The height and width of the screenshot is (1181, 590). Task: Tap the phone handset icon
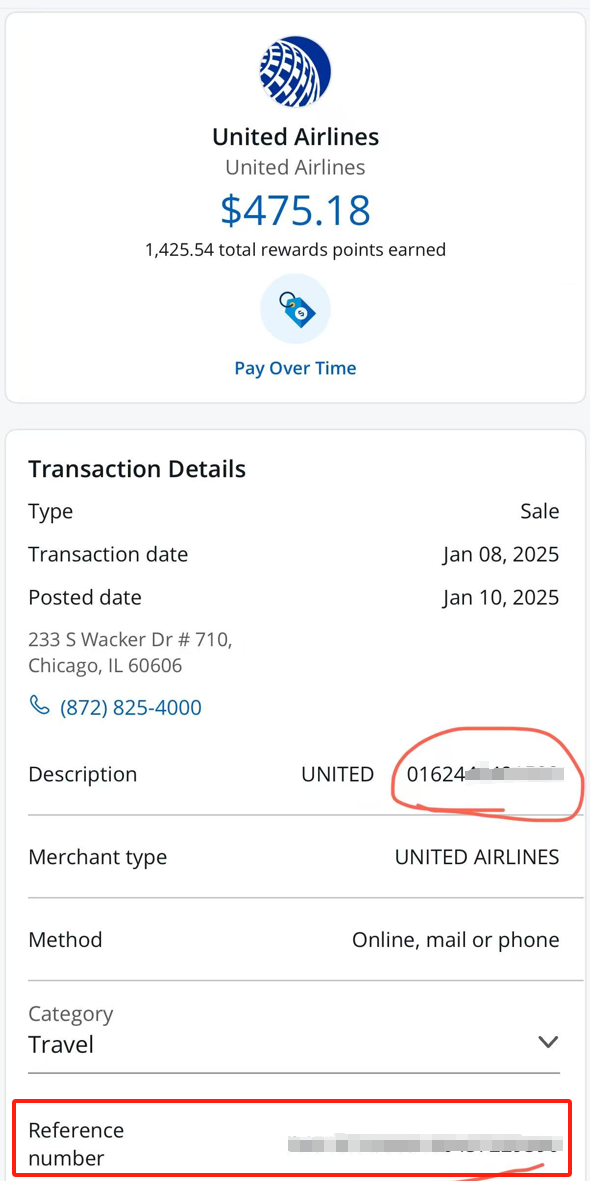tap(38, 706)
